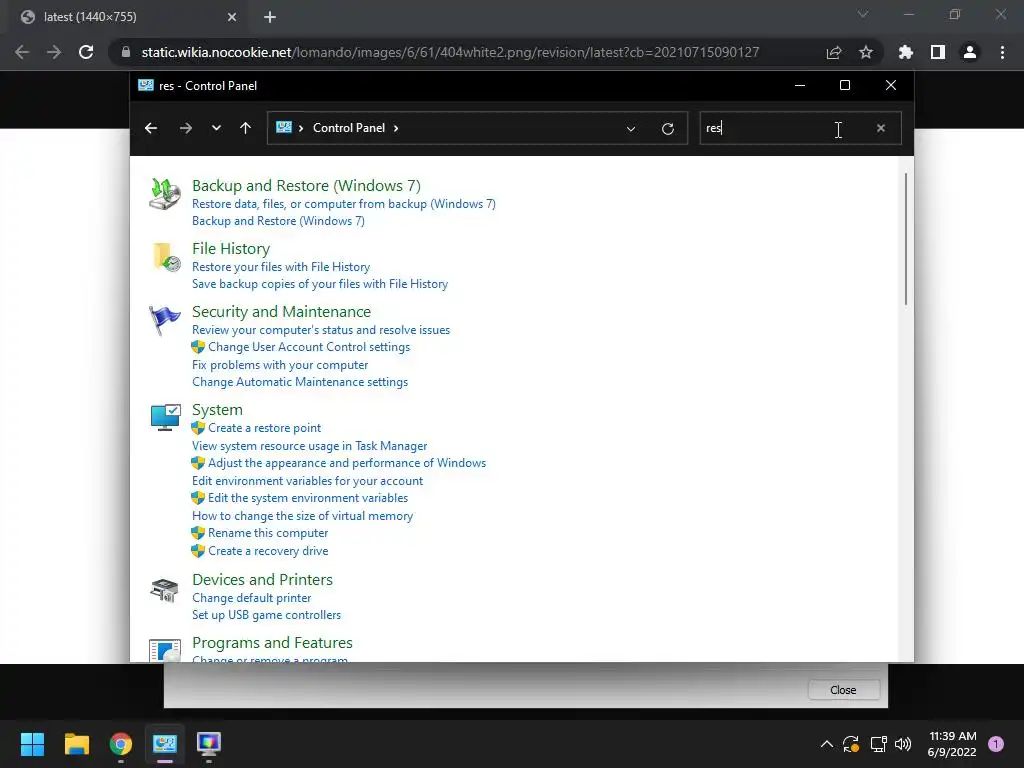Click the Control Panel vertical scrollbar

(906, 239)
